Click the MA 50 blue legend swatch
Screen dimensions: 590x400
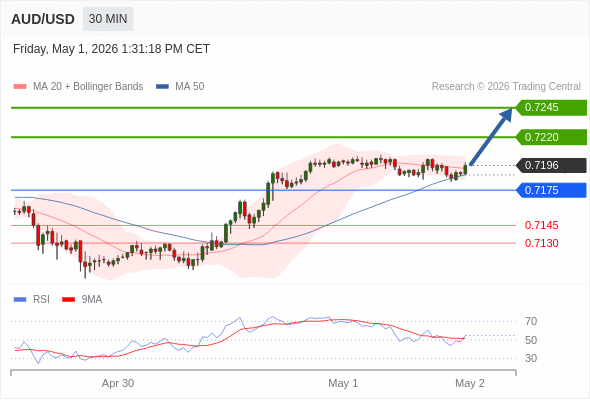(x=162, y=87)
